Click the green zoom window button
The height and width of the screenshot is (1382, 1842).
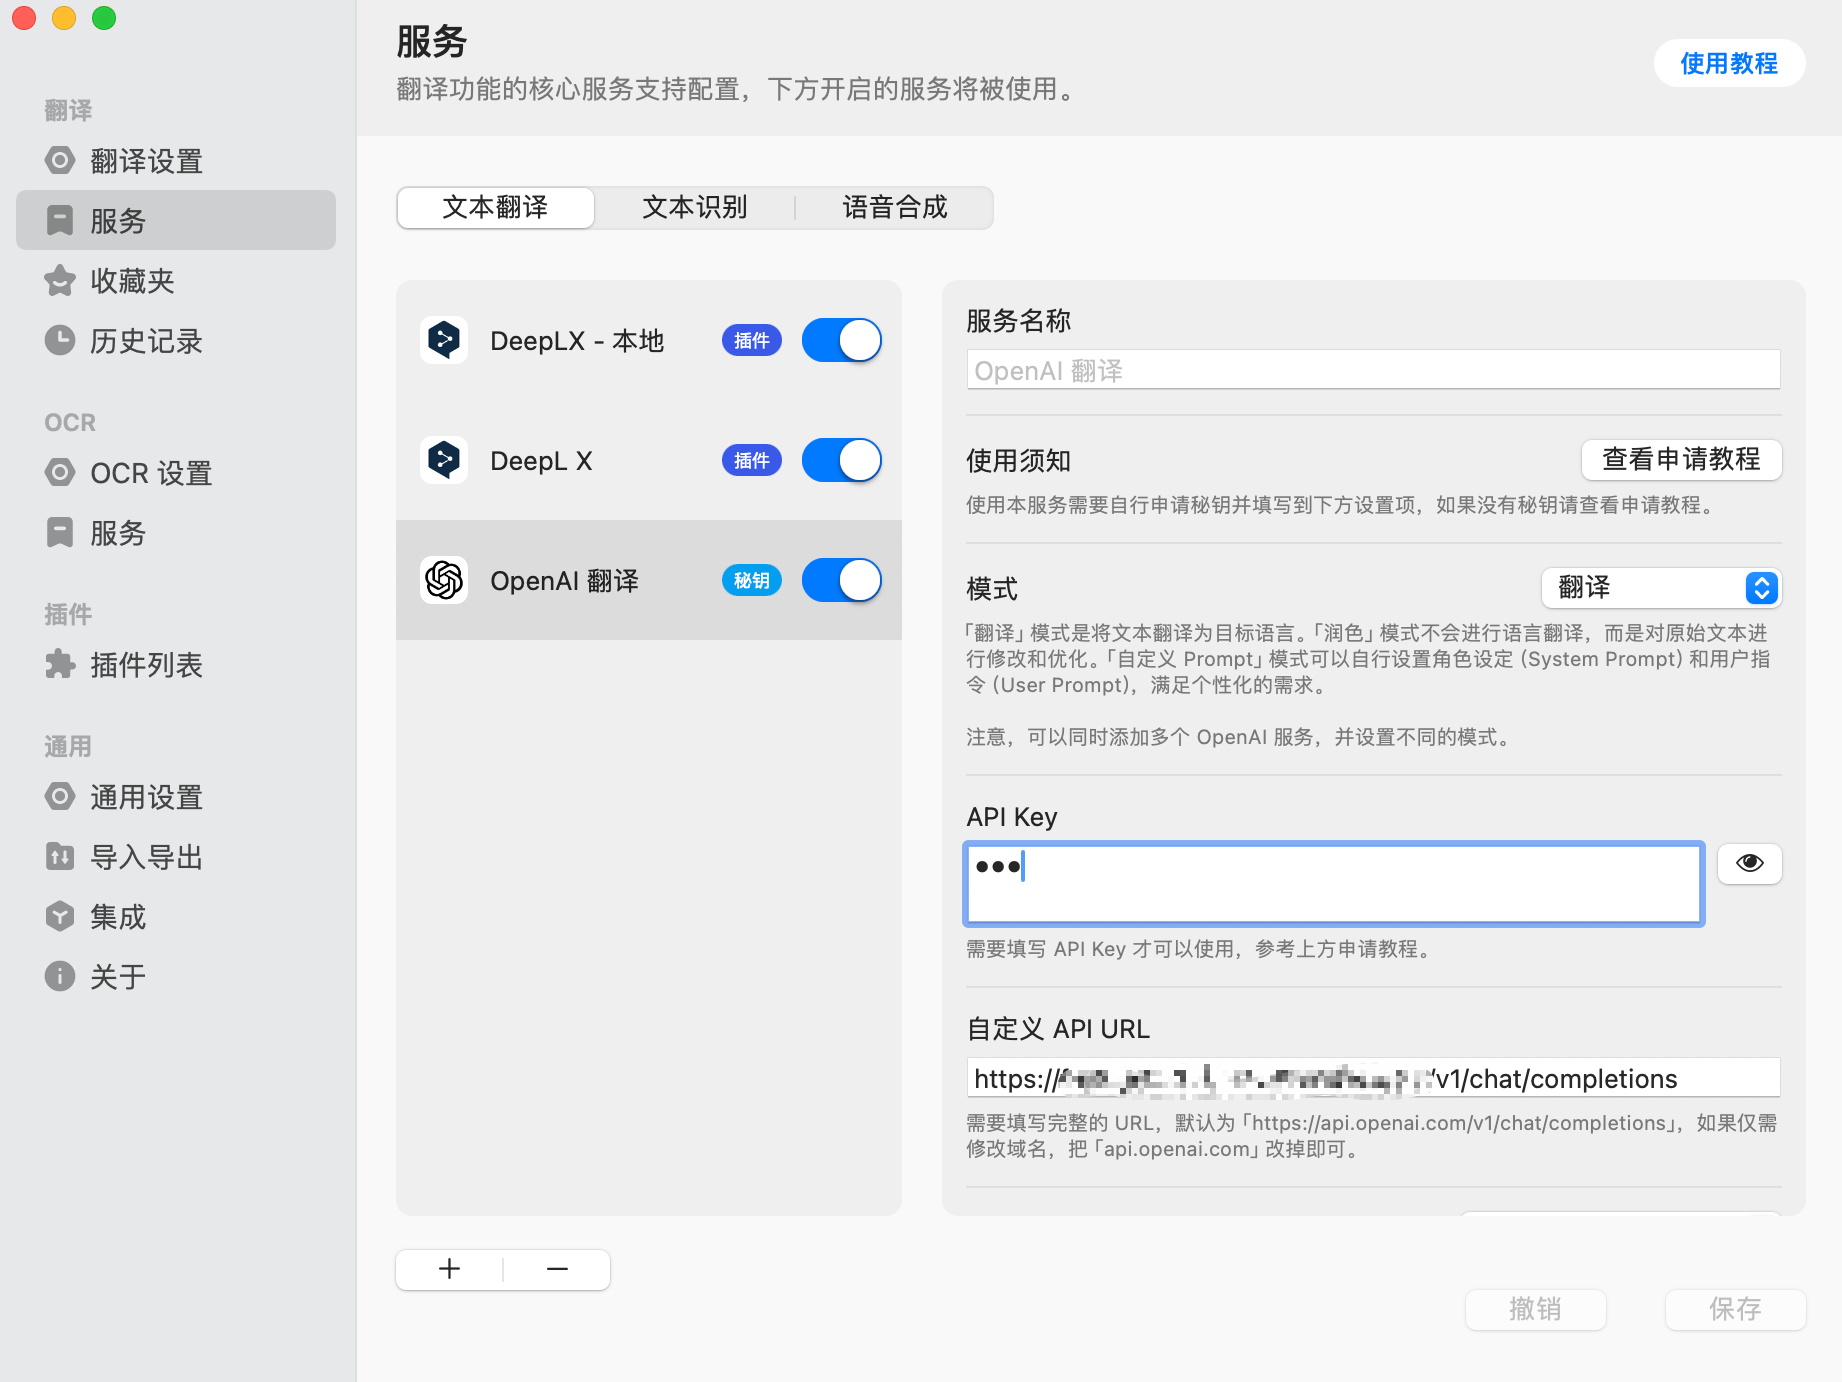pos(104,18)
